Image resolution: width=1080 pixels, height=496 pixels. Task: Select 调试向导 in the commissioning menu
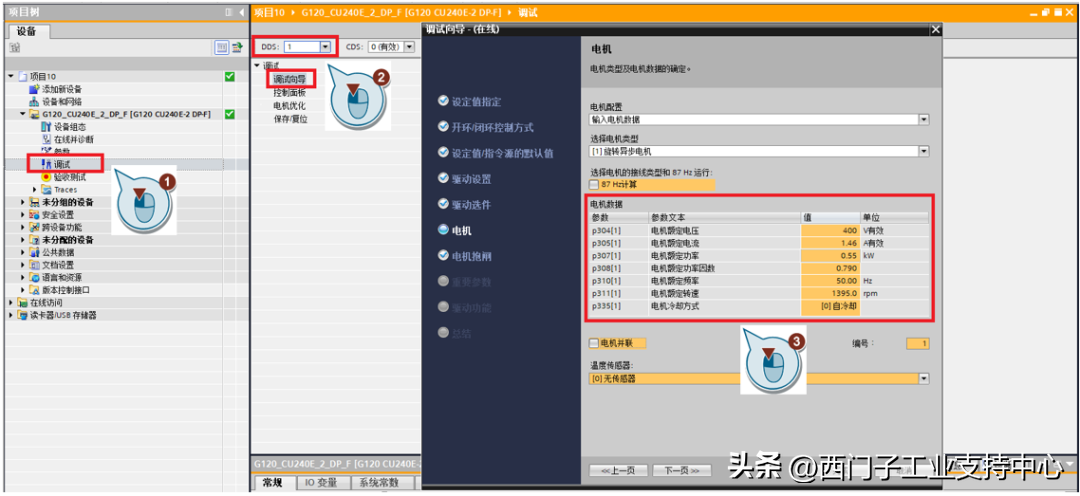tap(291, 78)
